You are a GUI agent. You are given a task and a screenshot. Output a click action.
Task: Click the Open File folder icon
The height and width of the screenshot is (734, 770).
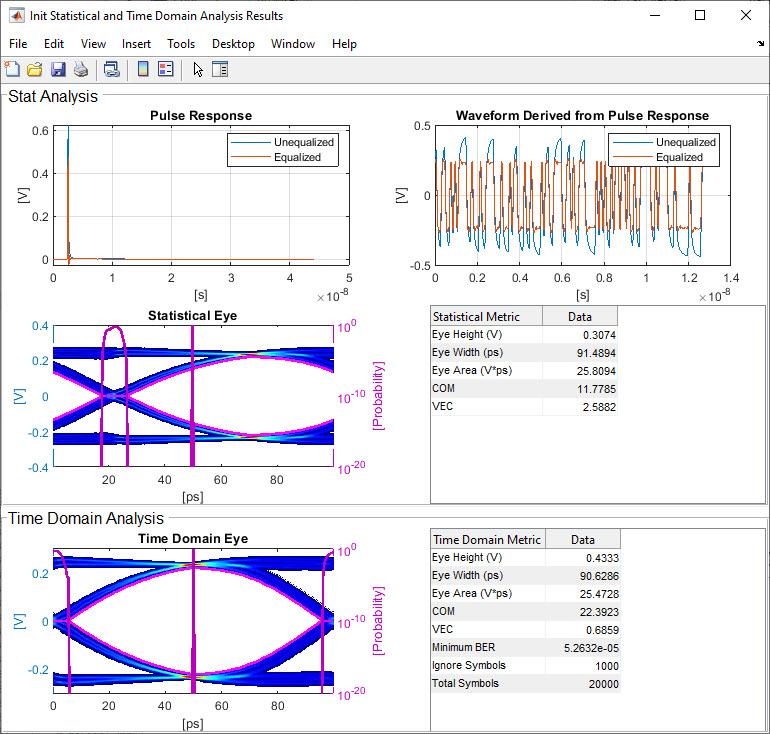click(x=35, y=69)
